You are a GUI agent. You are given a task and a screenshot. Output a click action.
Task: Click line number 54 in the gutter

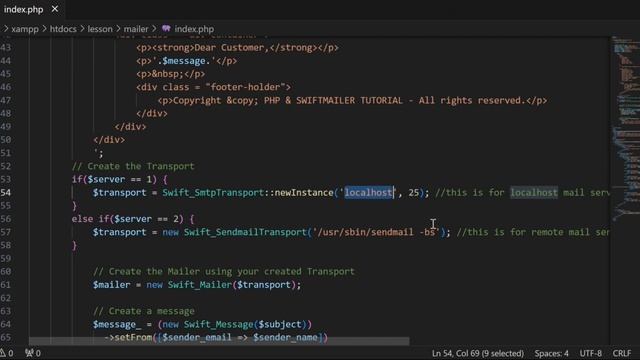click(6, 193)
